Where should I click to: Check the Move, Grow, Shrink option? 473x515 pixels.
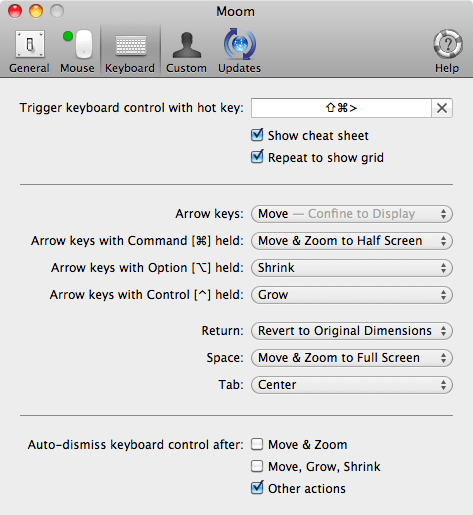[x=257, y=466]
